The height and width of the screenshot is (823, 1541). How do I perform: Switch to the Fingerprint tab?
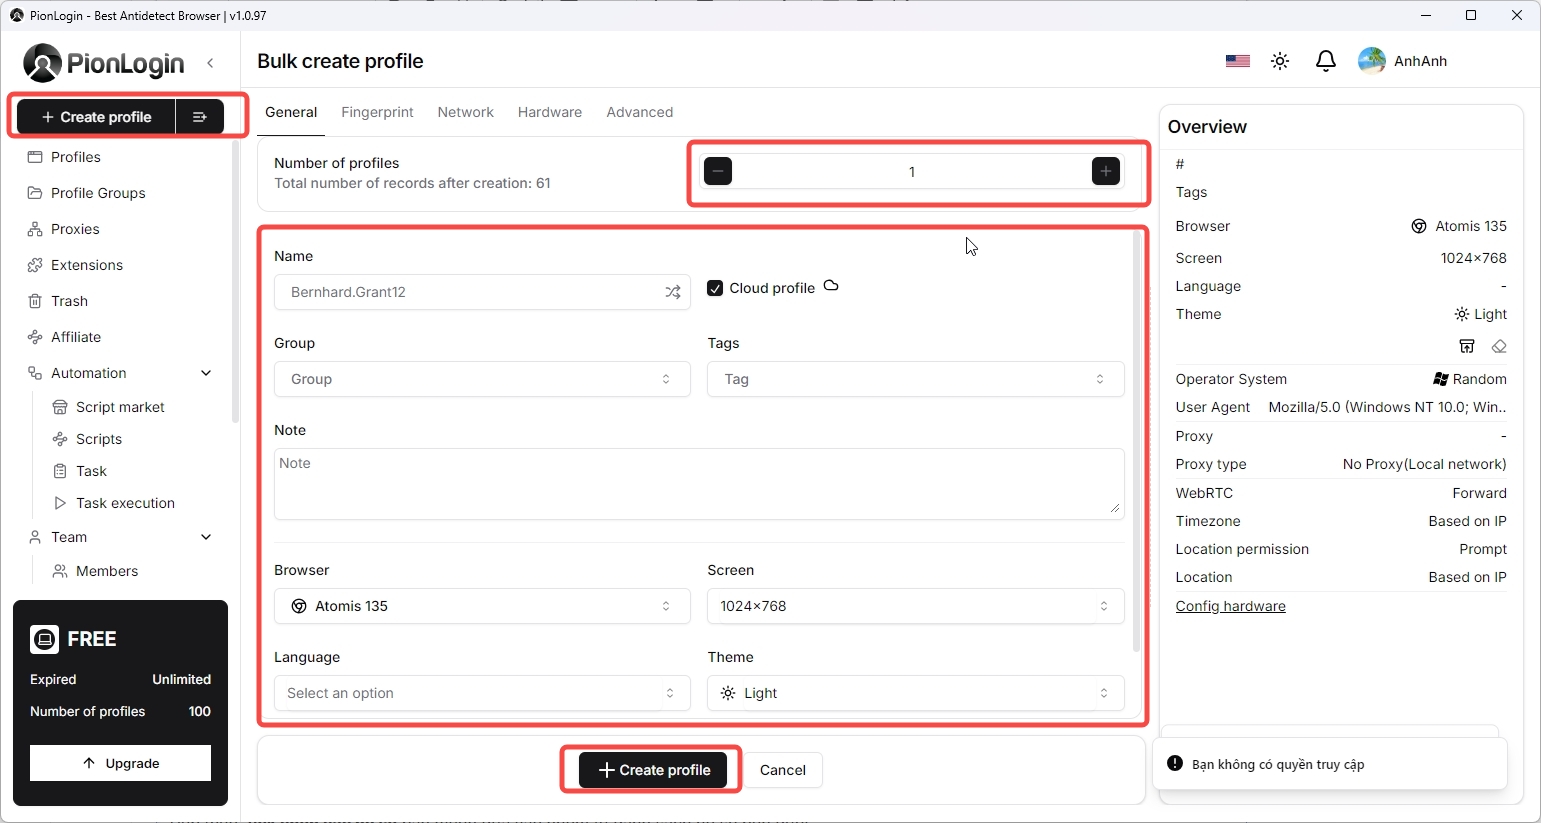[377, 112]
